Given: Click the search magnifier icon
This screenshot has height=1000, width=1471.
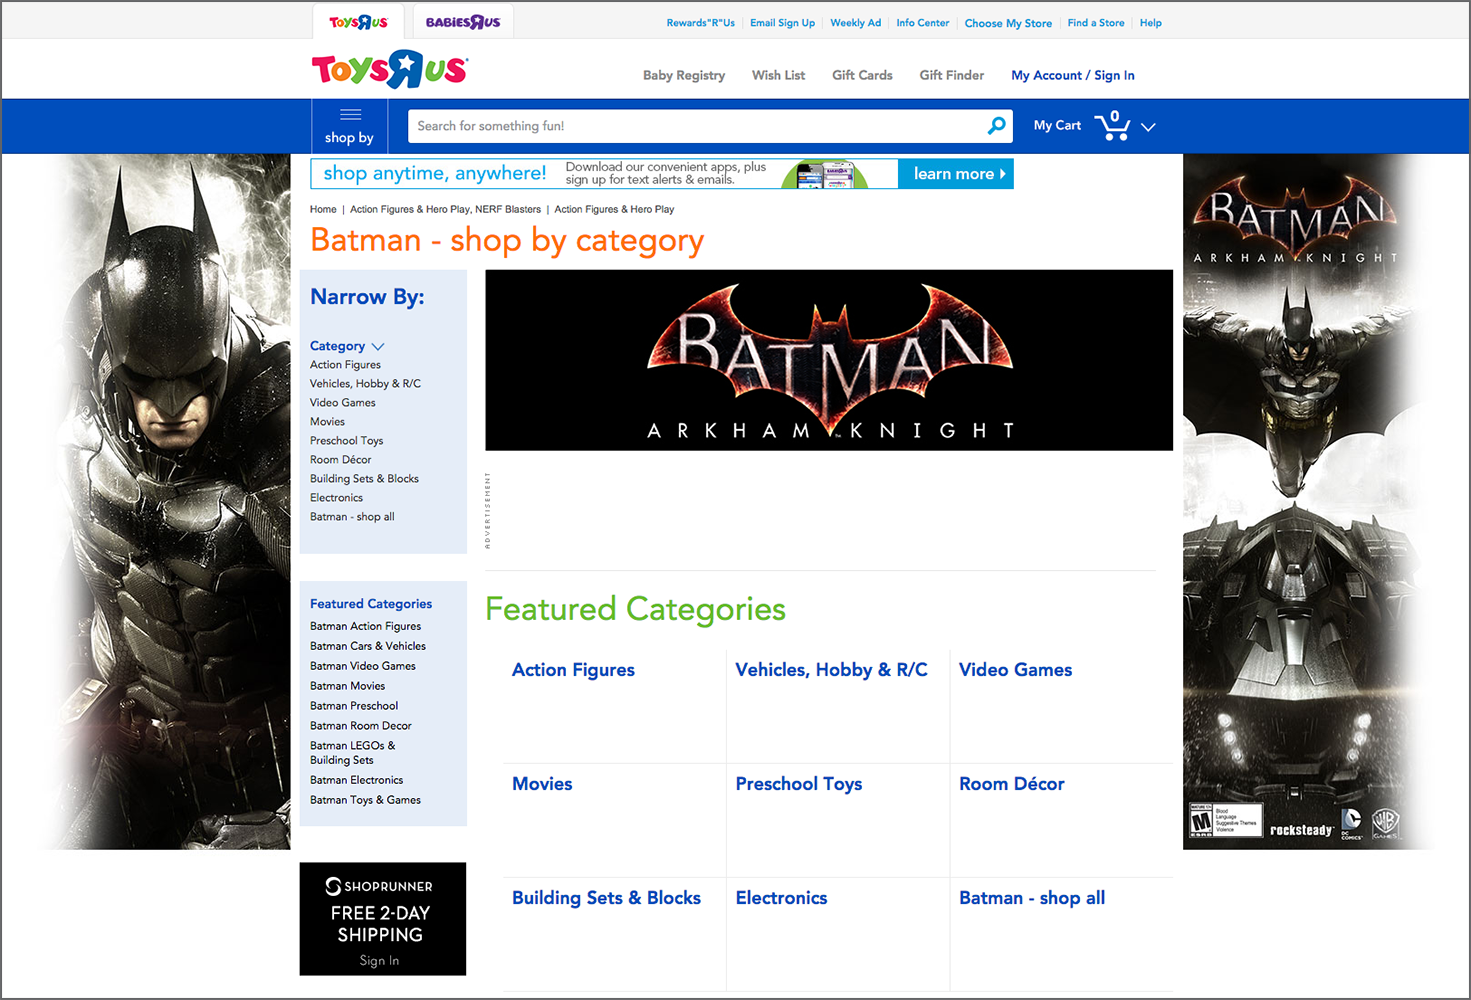Looking at the screenshot, I should click(x=996, y=126).
